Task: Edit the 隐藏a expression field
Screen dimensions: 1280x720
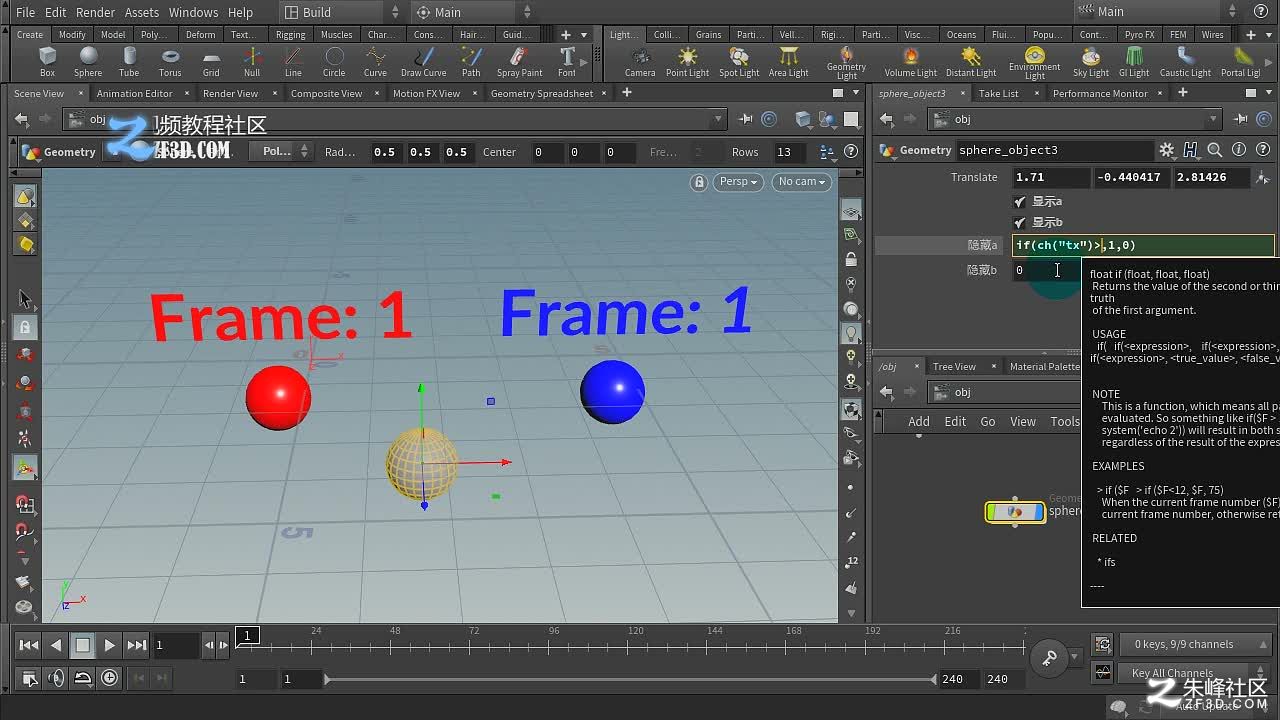Action: click(x=1143, y=245)
